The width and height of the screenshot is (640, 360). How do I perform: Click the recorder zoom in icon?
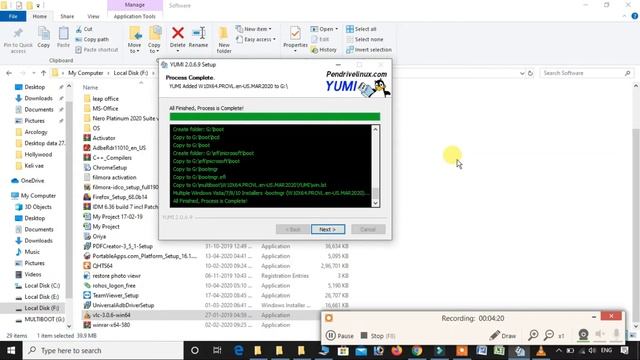coord(533,335)
